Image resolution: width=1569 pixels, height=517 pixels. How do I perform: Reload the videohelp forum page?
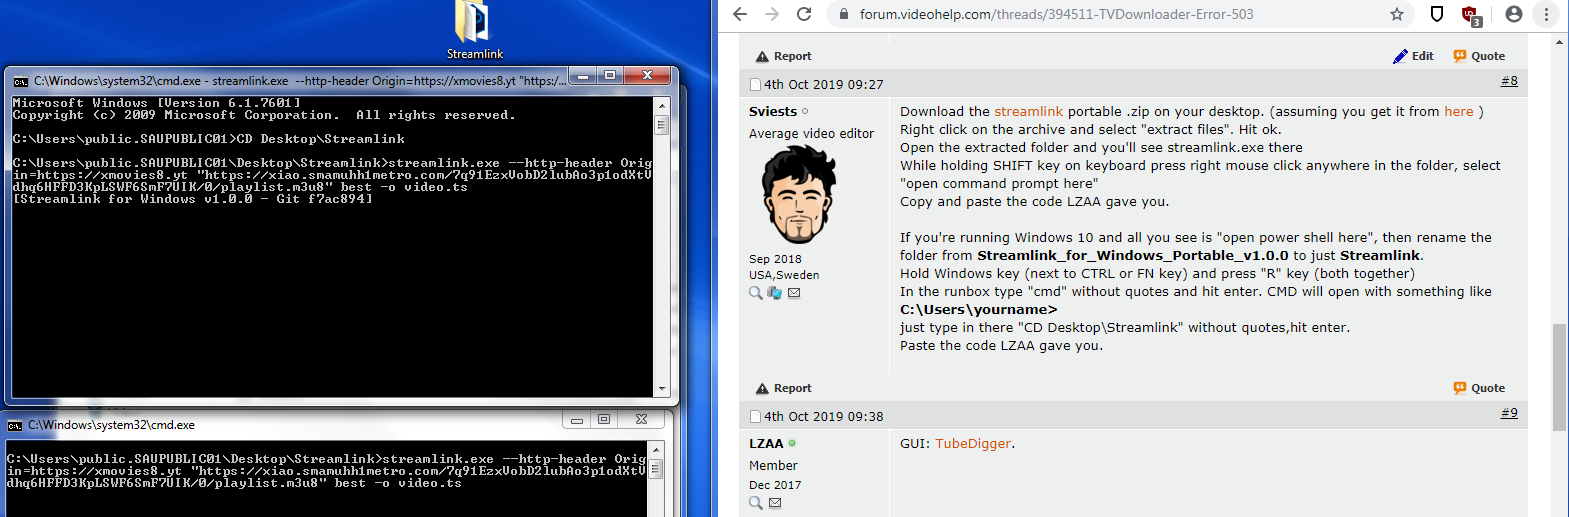(x=804, y=14)
